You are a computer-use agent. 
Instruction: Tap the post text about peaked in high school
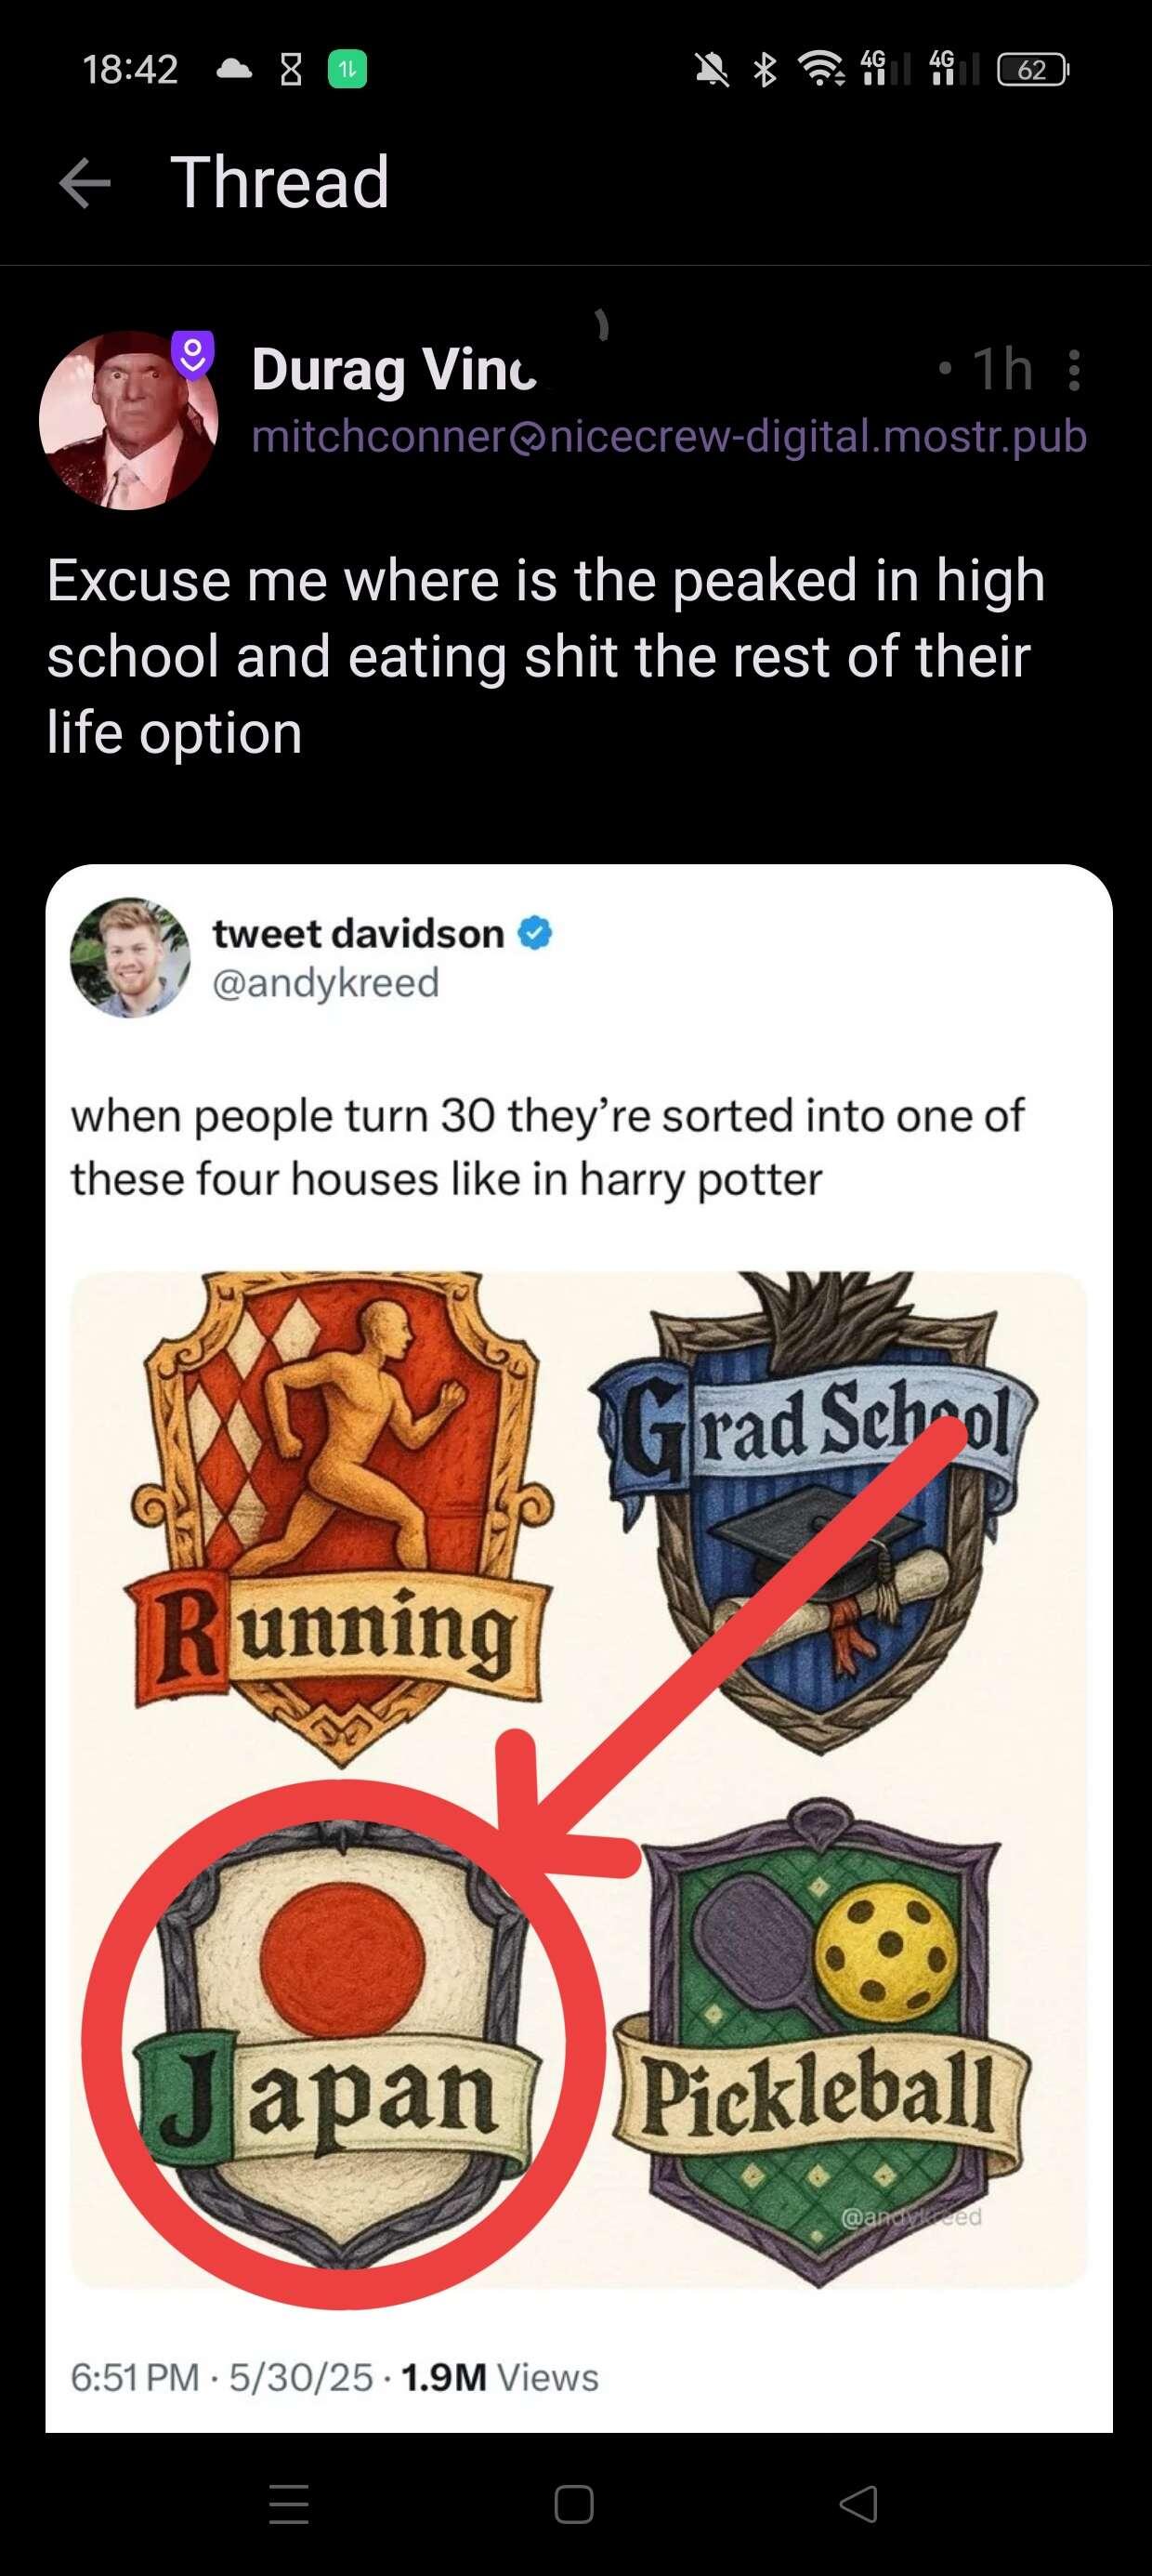coord(546,657)
